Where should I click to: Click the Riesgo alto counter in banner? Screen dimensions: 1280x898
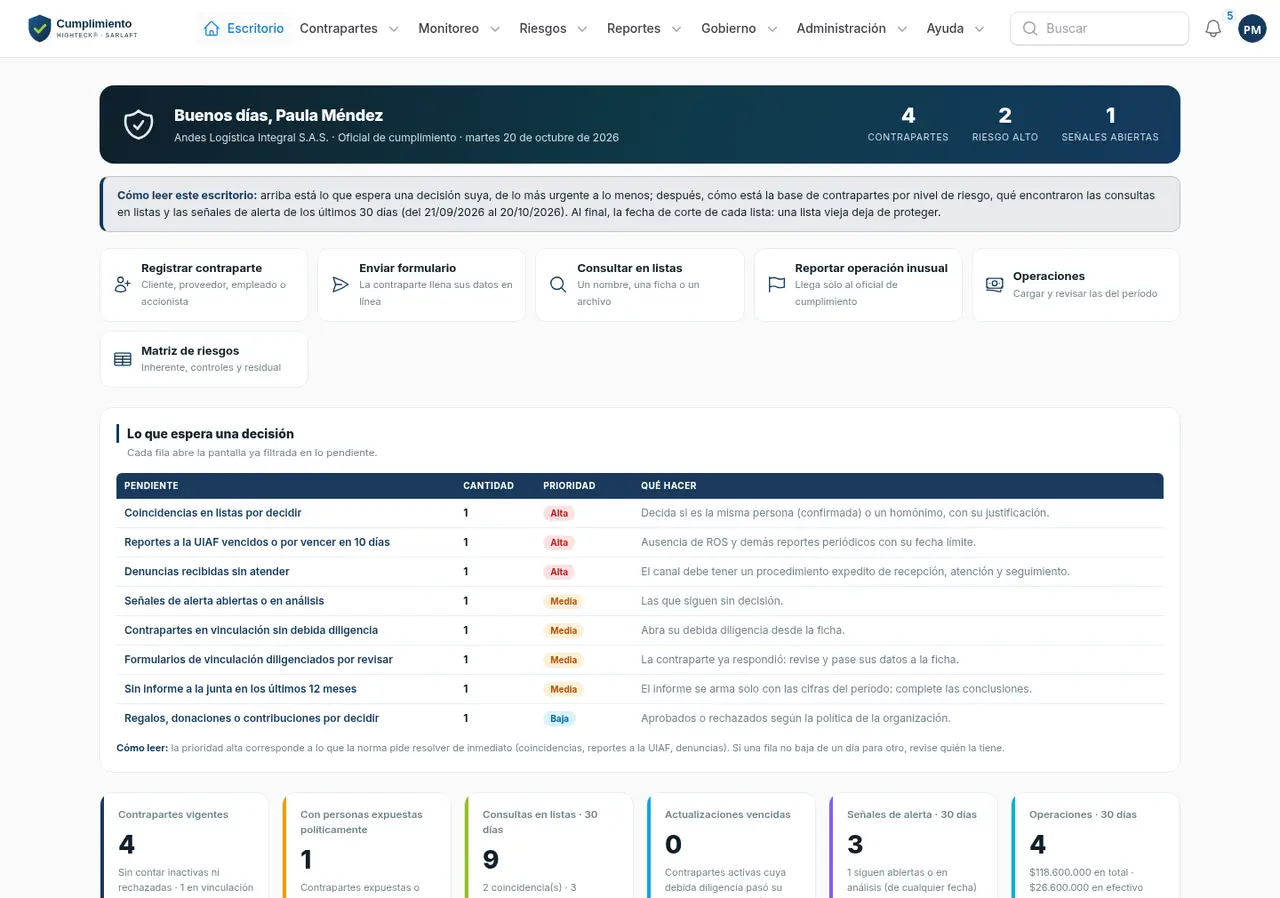tap(1005, 124)
